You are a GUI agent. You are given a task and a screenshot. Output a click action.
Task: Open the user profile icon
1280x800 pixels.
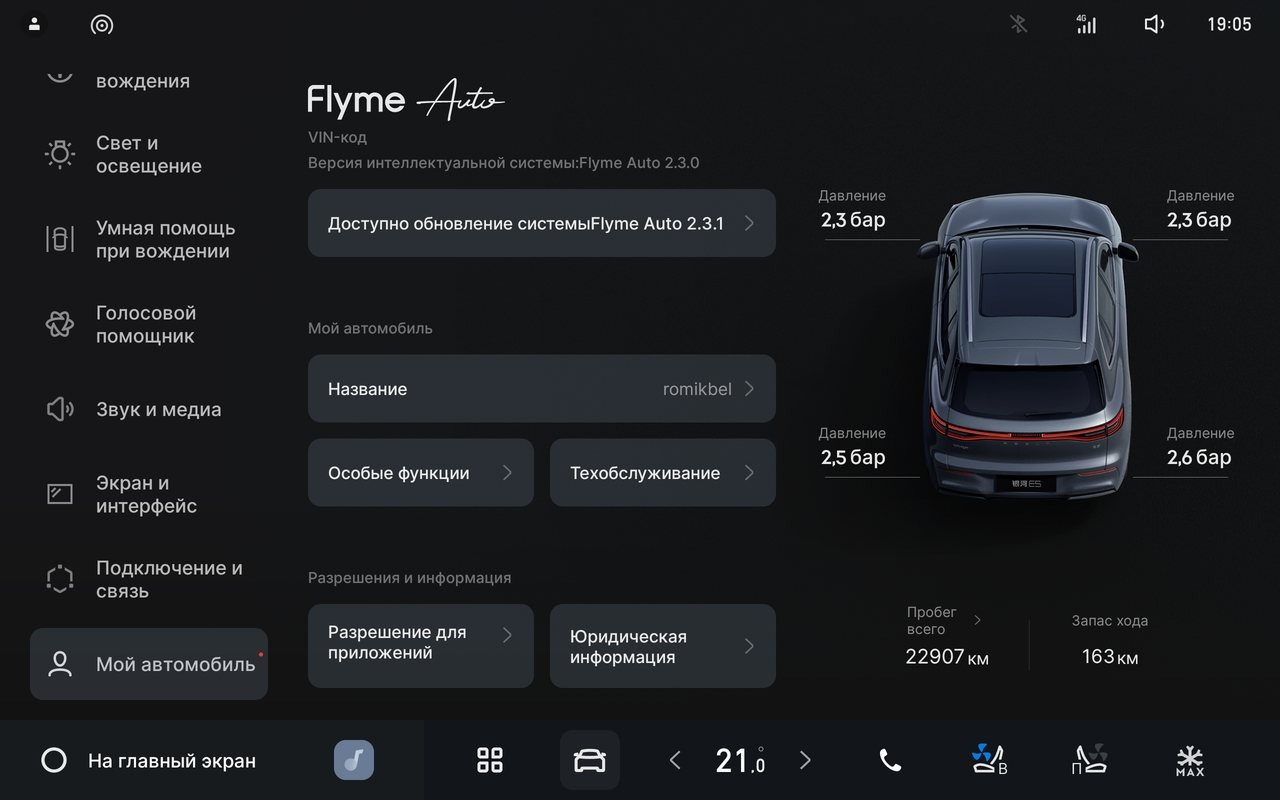(35, 24)
